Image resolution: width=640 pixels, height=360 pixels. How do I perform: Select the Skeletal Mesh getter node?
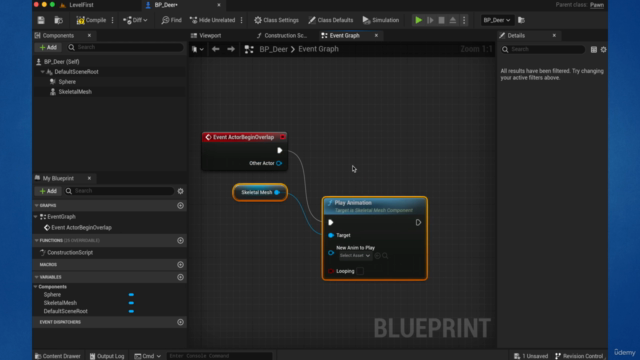point(260,192)
